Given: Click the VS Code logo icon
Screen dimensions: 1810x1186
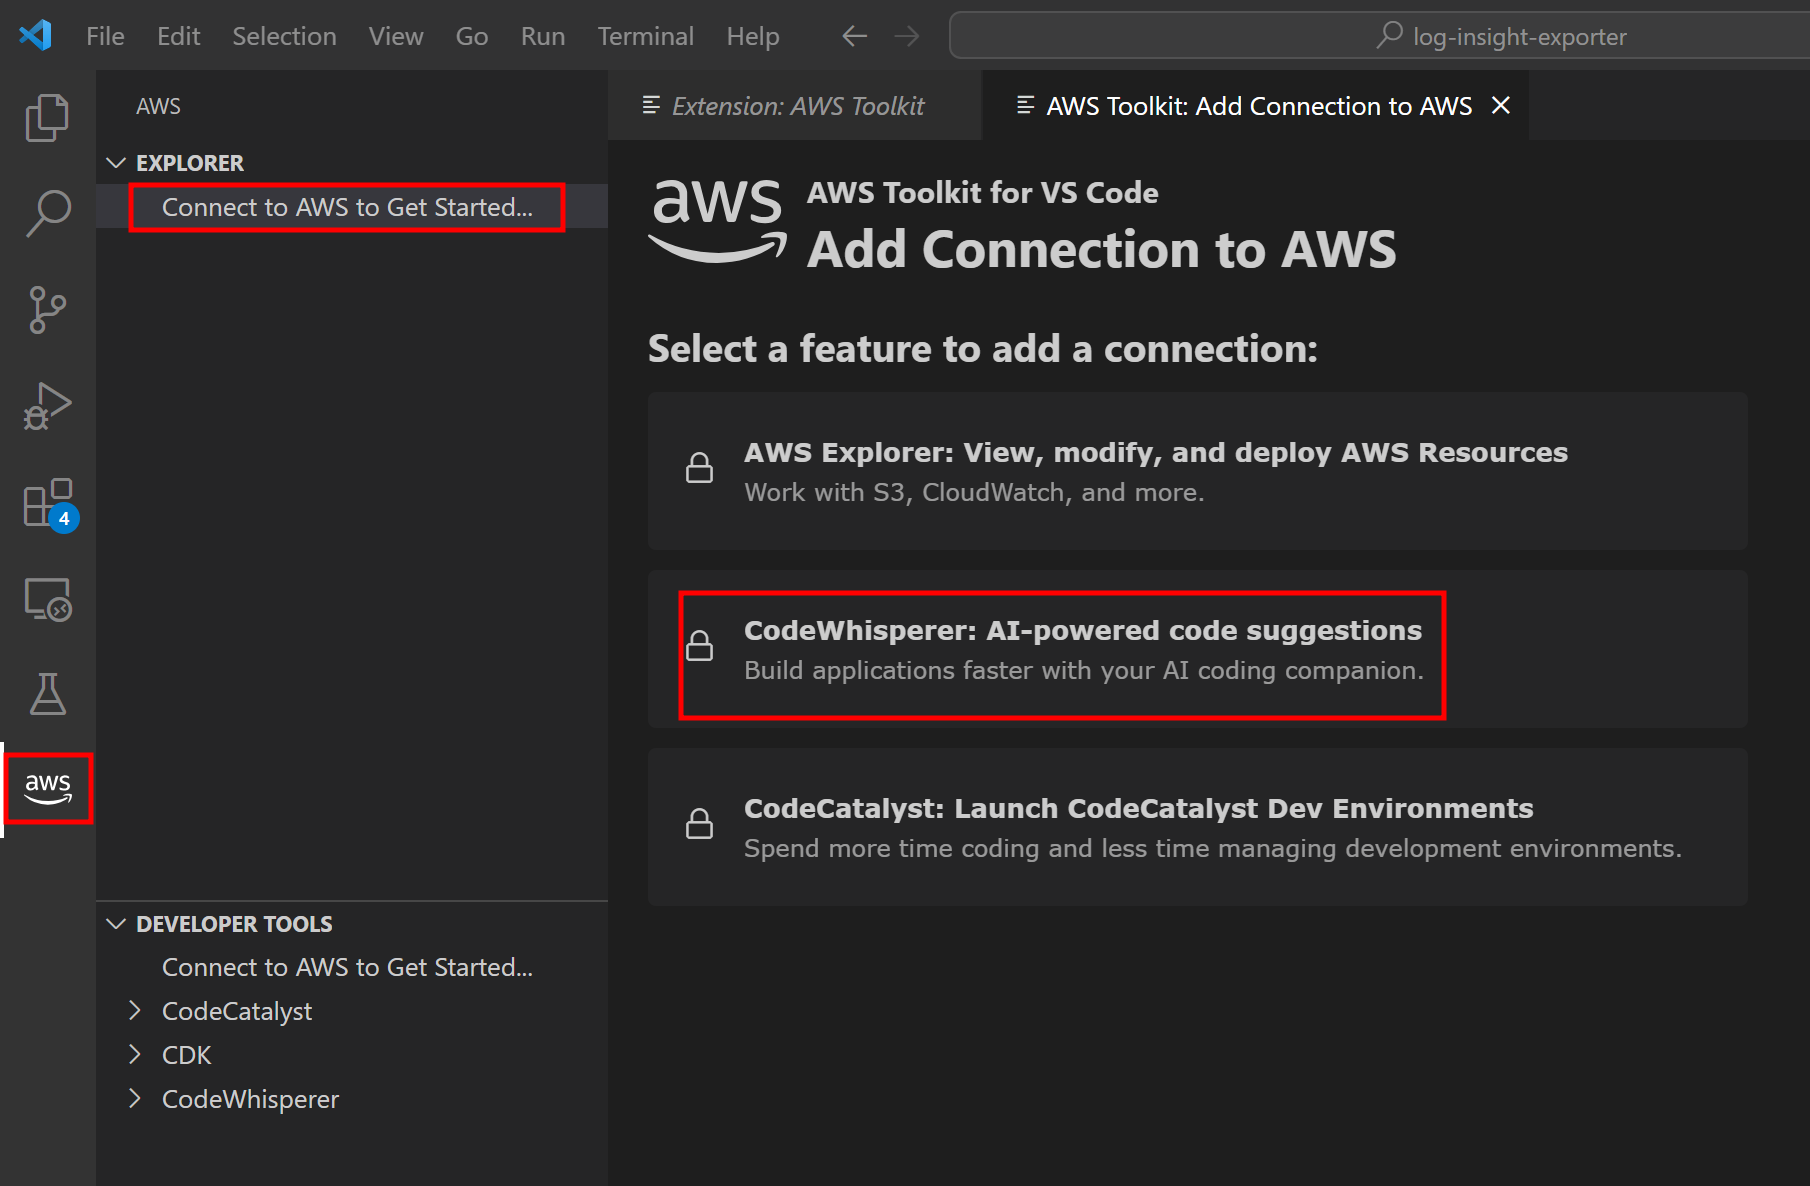Looking at the screenshot, I should coord(36,36).
